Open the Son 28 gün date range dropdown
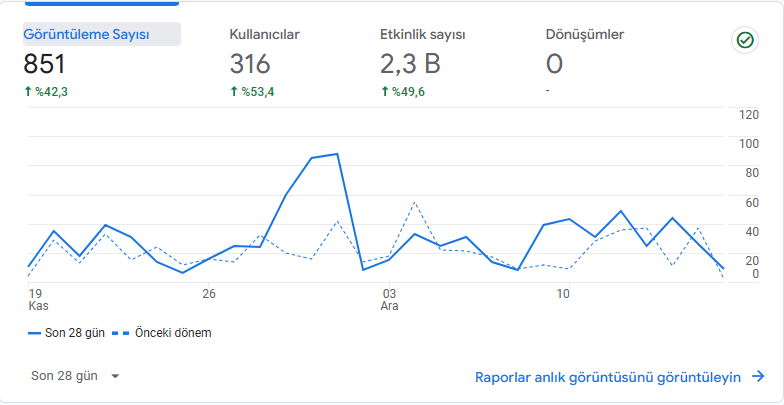Viewport: 784px width, 405px height. click(x=75, y=376)
